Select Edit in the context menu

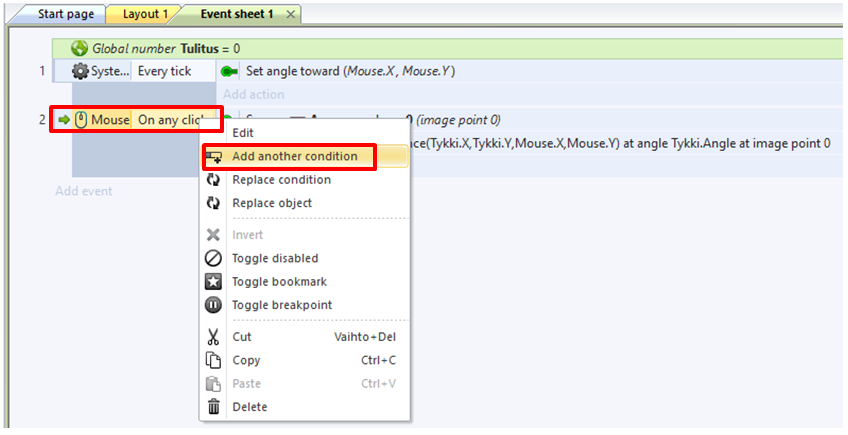(x=243, y=132)
